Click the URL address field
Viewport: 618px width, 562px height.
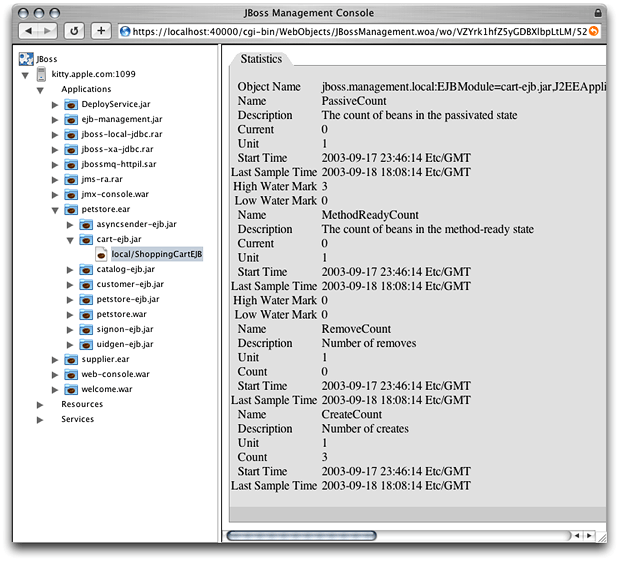[x=359, y=31]
